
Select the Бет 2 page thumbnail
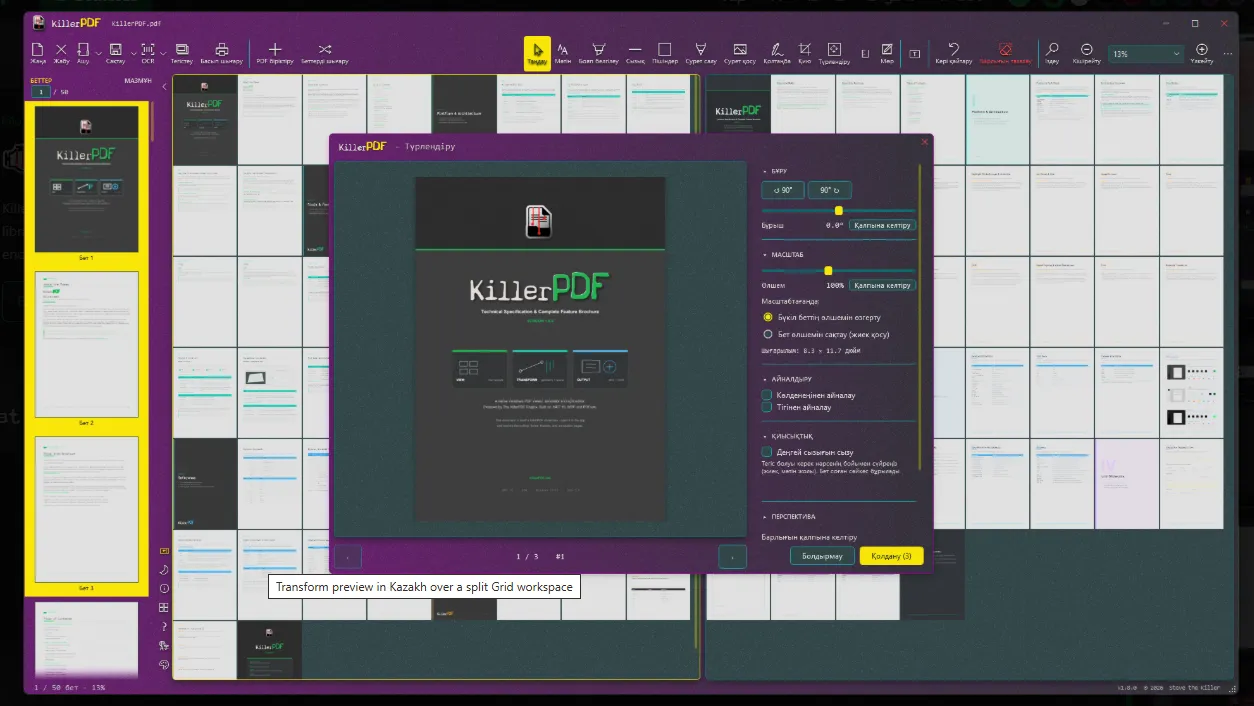click(x=86, y=344)
